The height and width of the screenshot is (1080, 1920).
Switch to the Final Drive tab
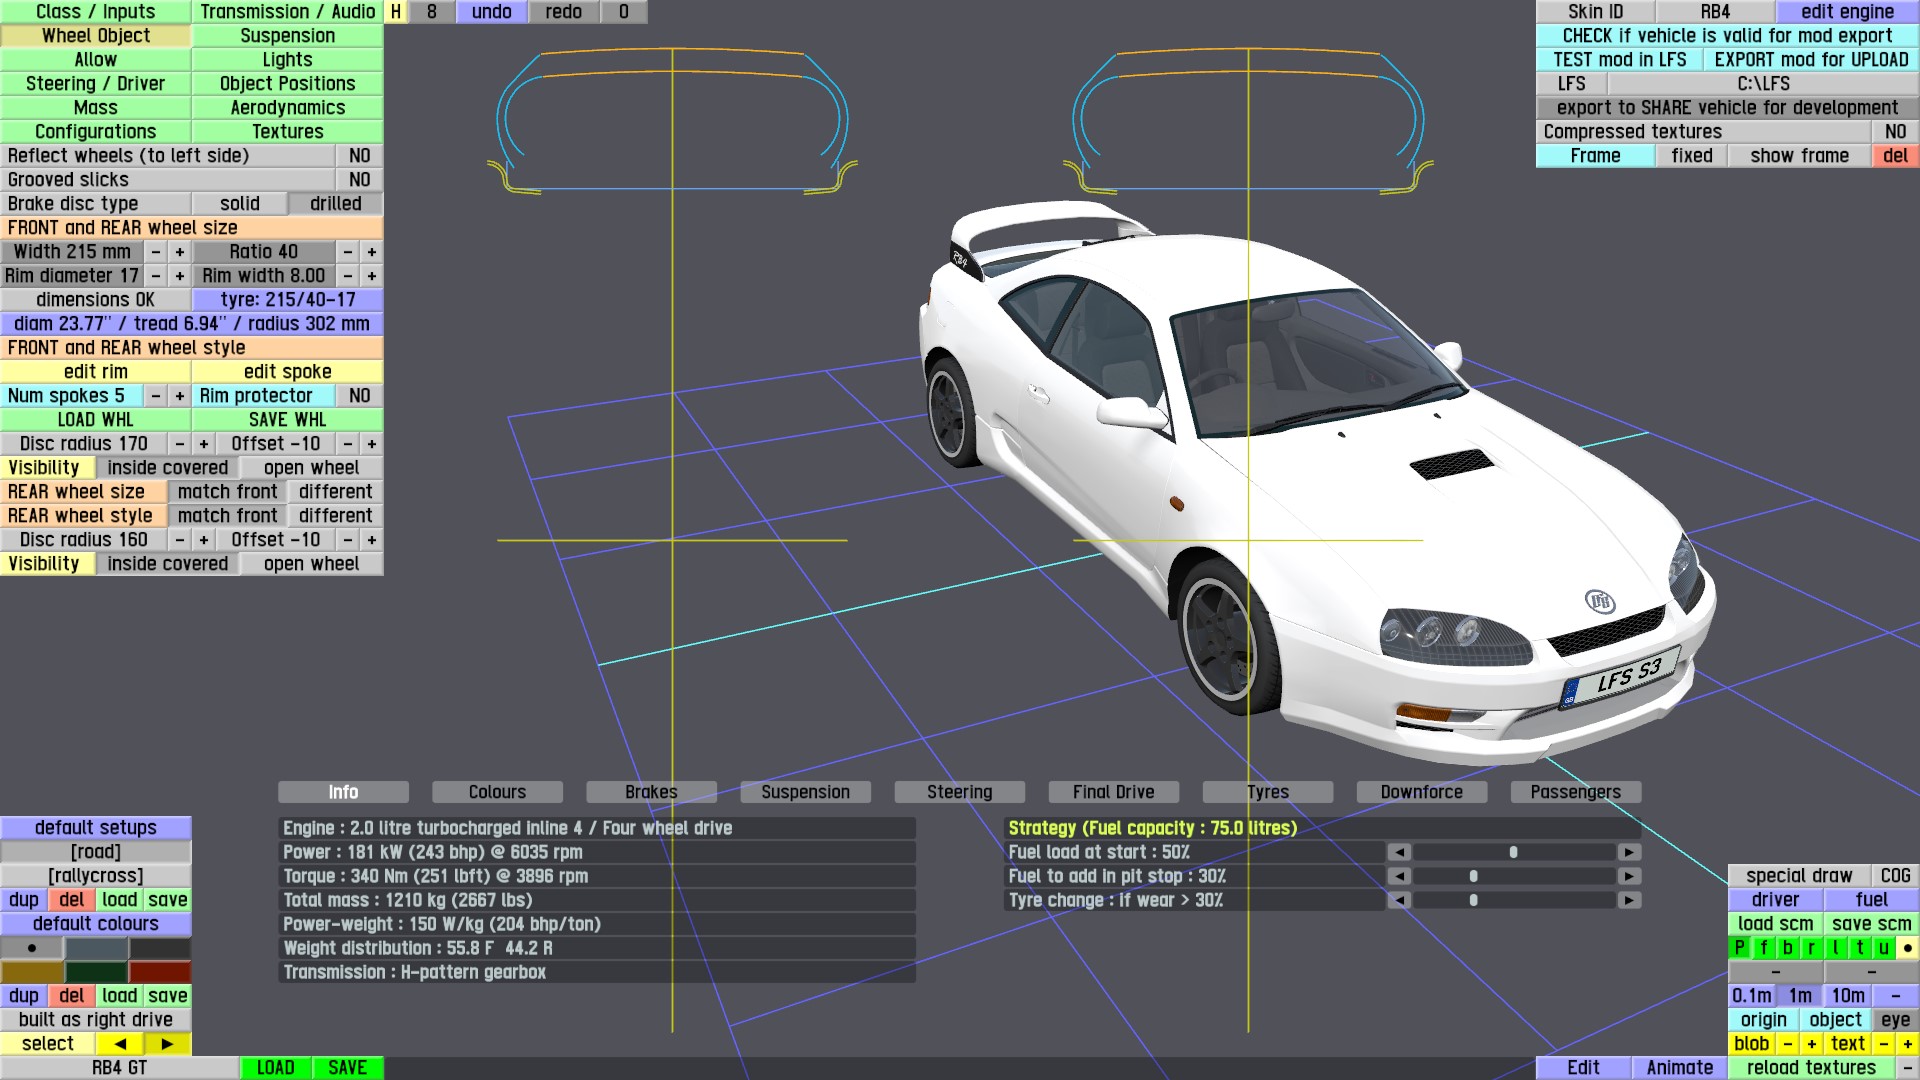(x=1113, y=792)
